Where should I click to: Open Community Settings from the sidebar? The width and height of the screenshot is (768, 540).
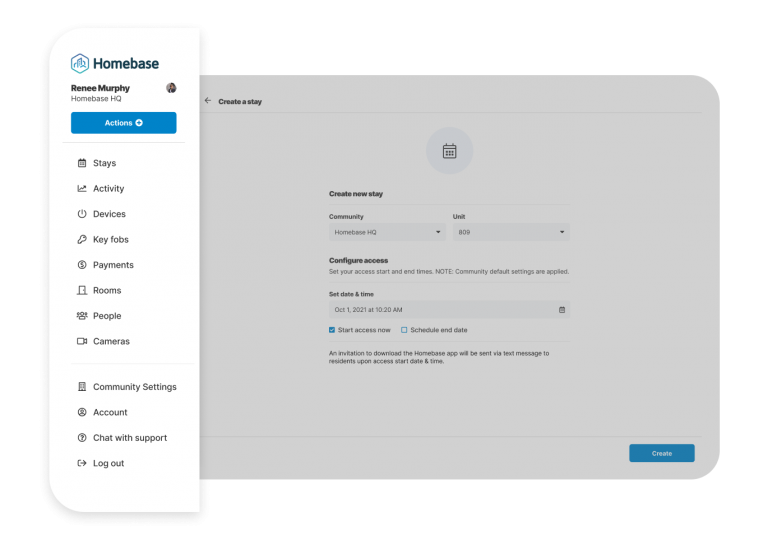134,387
